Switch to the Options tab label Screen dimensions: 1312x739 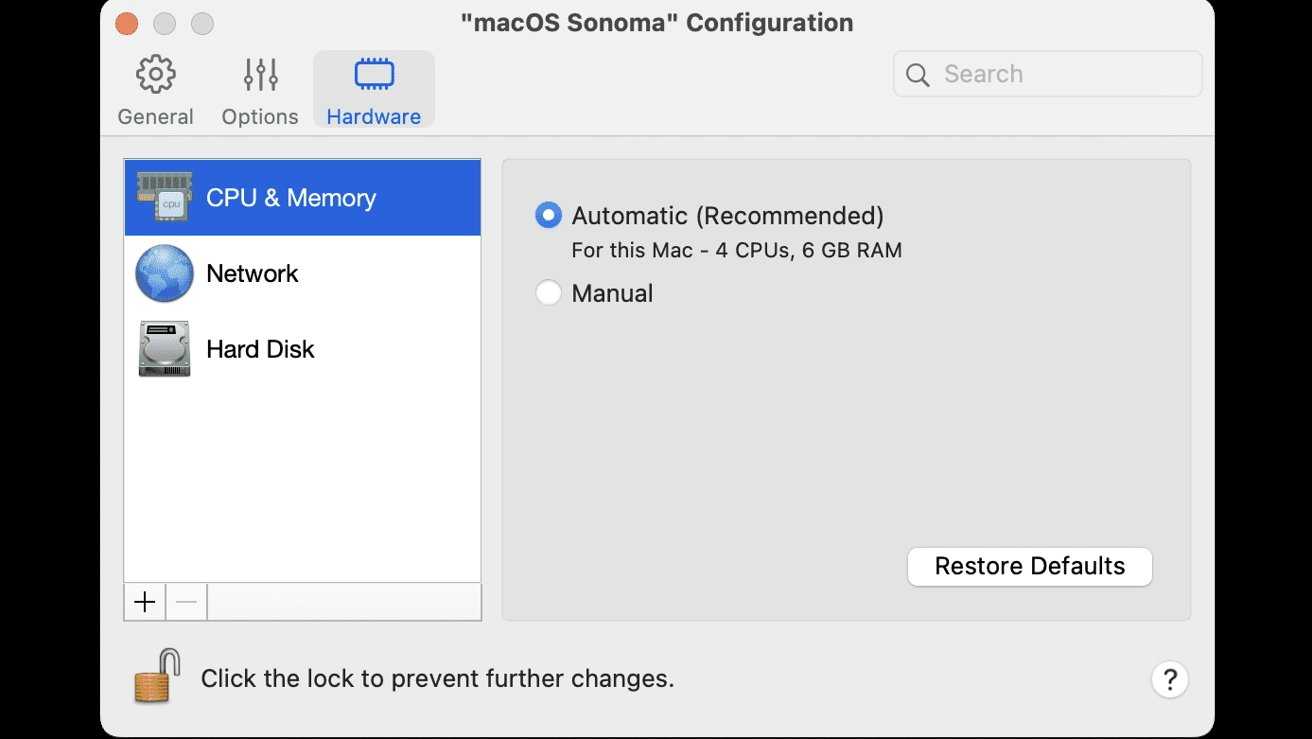pos(260,117)
